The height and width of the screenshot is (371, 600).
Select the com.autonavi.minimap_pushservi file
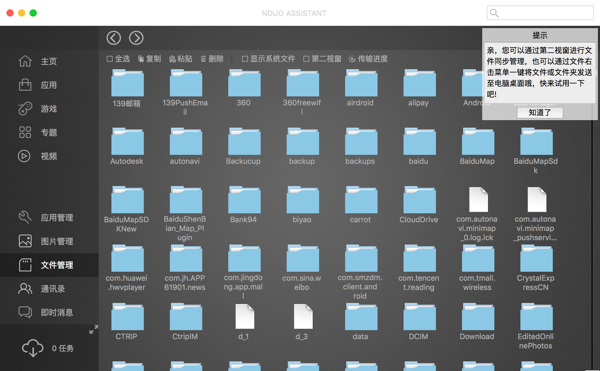click(x=536, y=200)
